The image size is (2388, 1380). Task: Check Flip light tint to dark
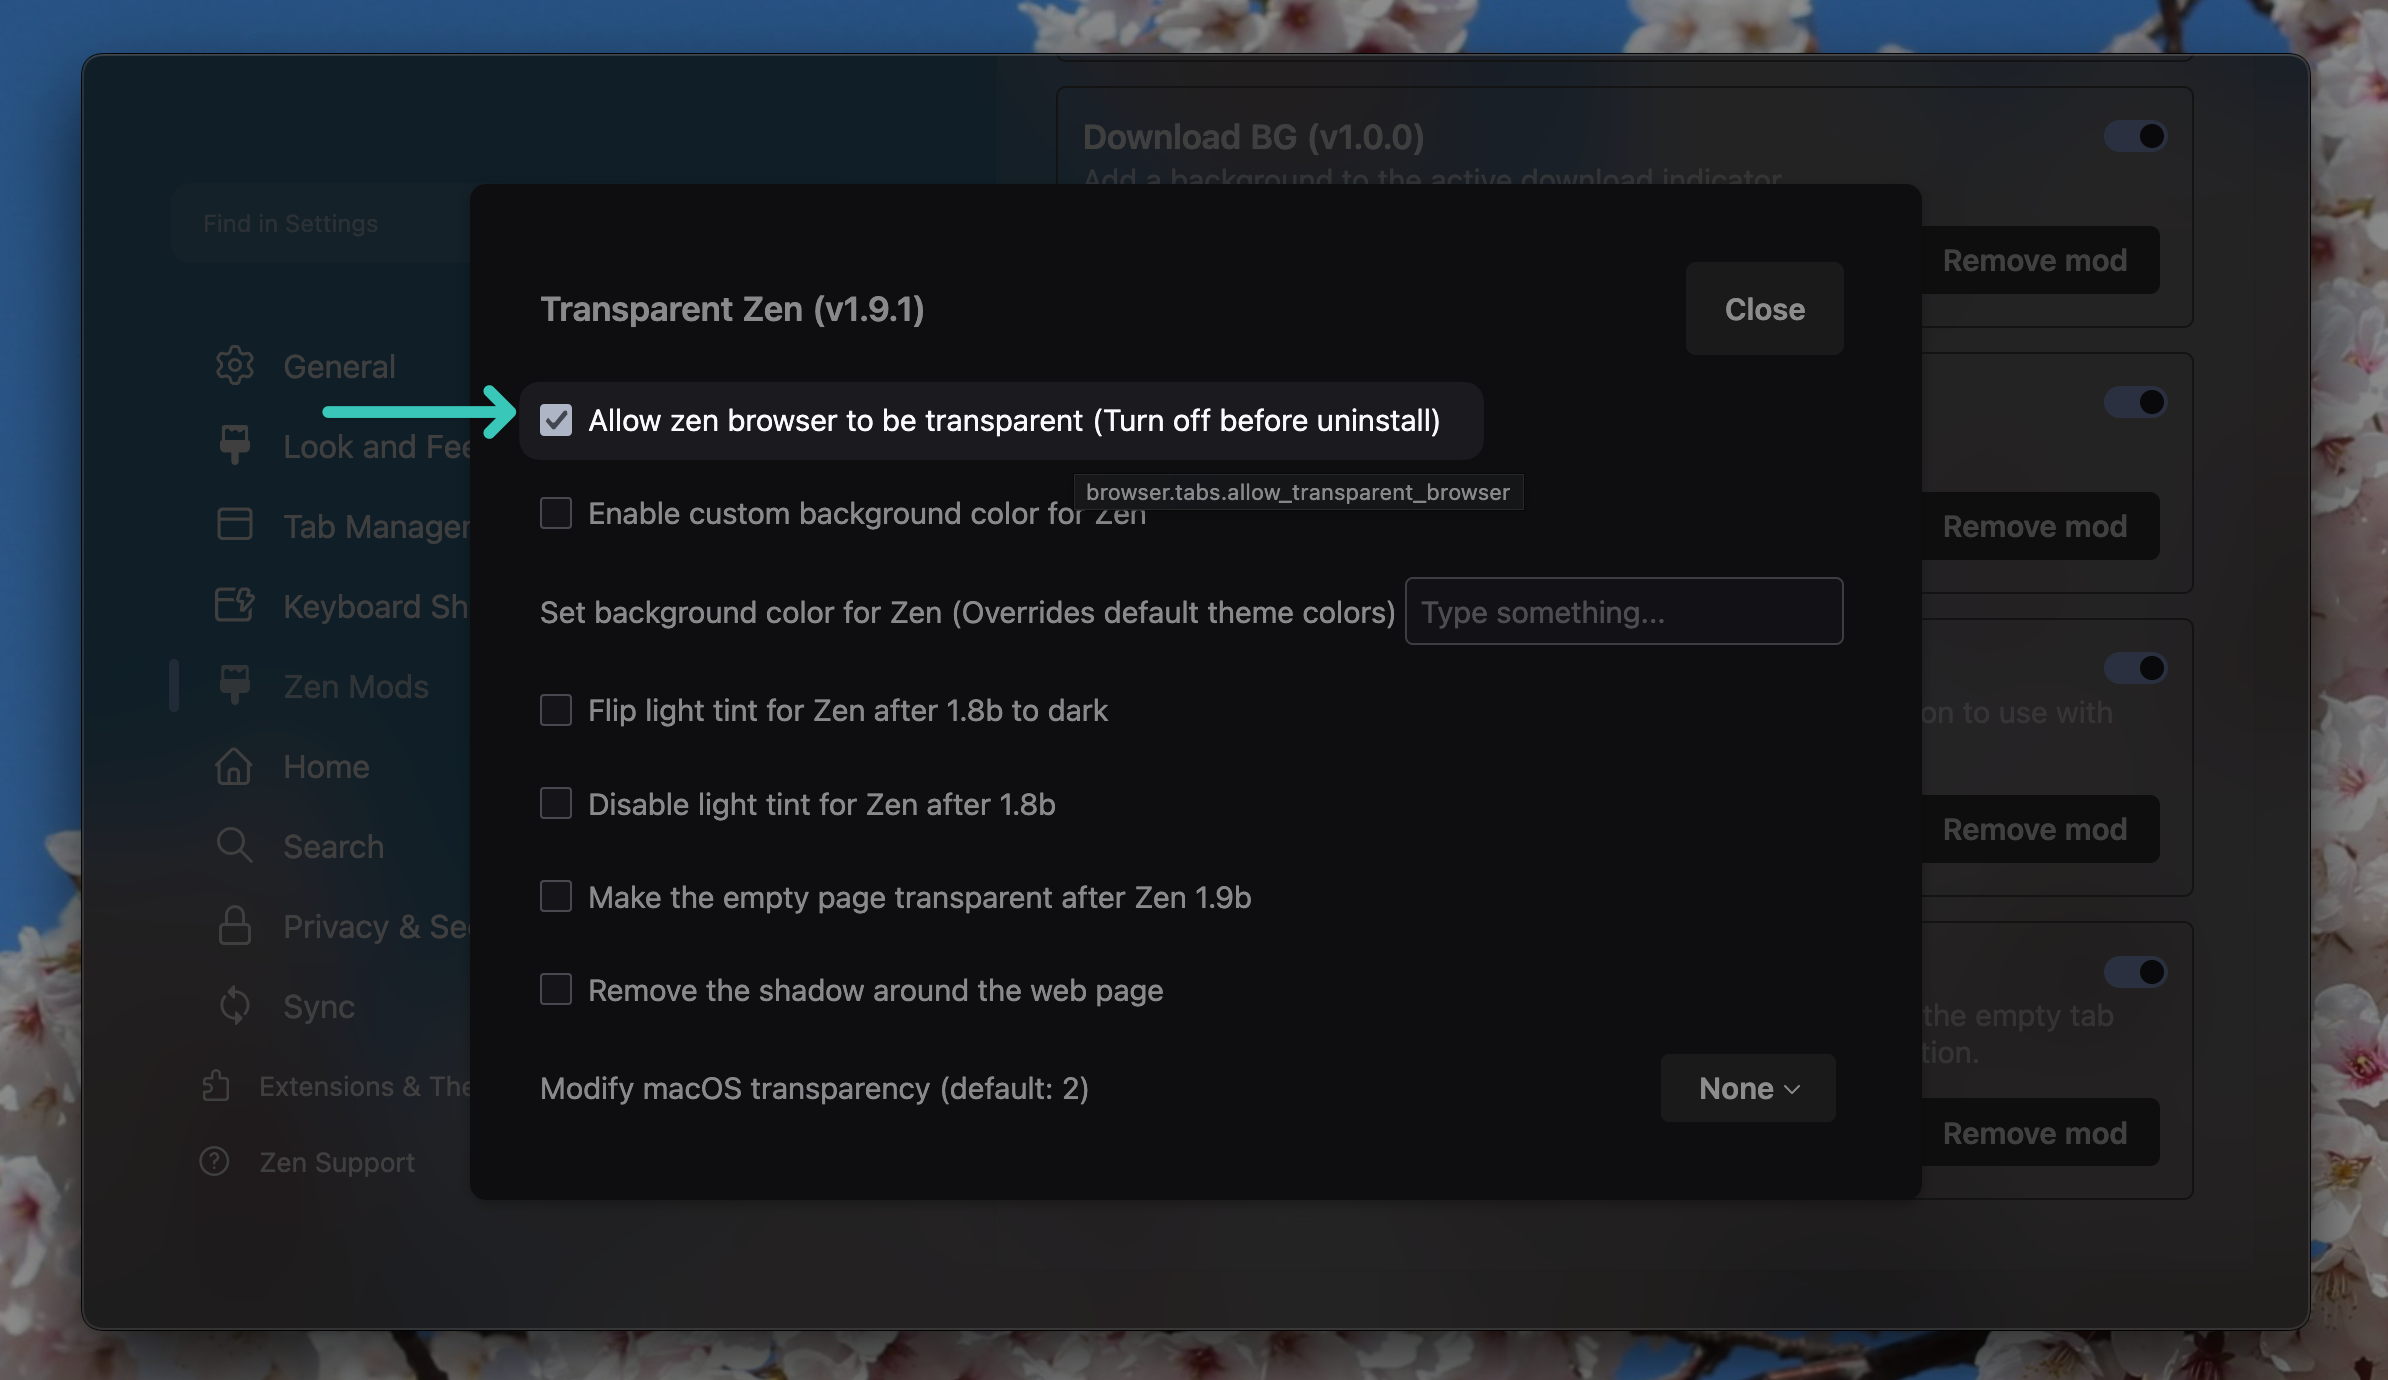pyautogui.click(x=556, y=710)
